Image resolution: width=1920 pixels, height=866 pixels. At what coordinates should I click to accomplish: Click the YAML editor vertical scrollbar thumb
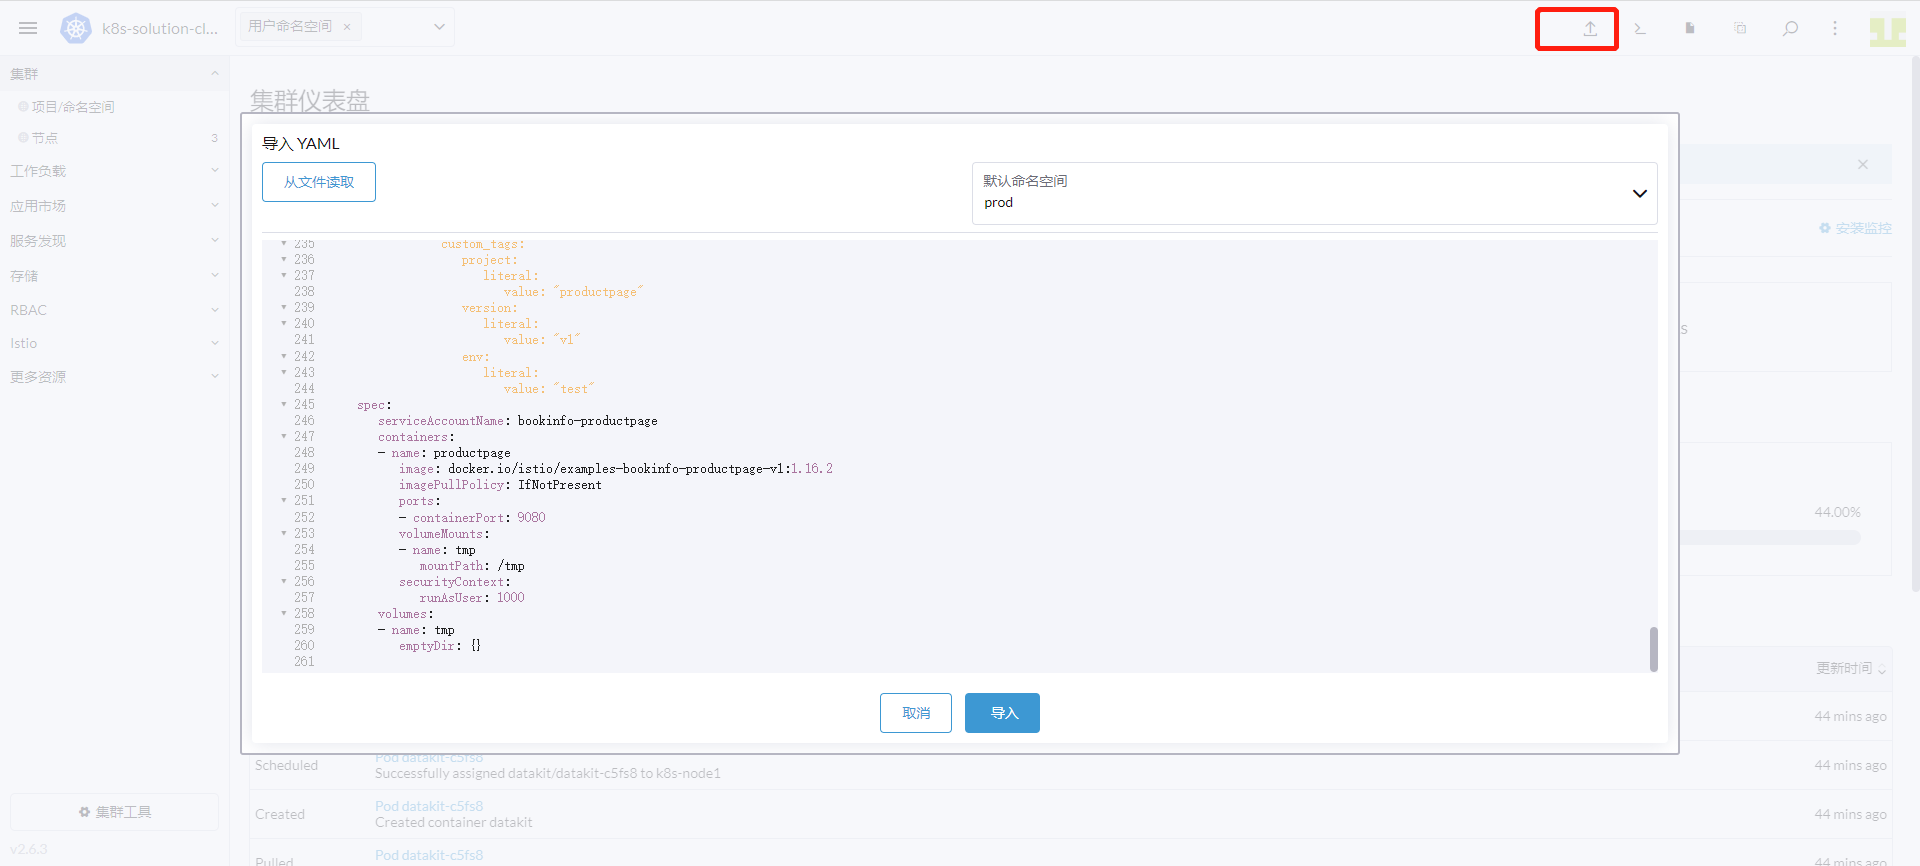(x=1653, y=649)
